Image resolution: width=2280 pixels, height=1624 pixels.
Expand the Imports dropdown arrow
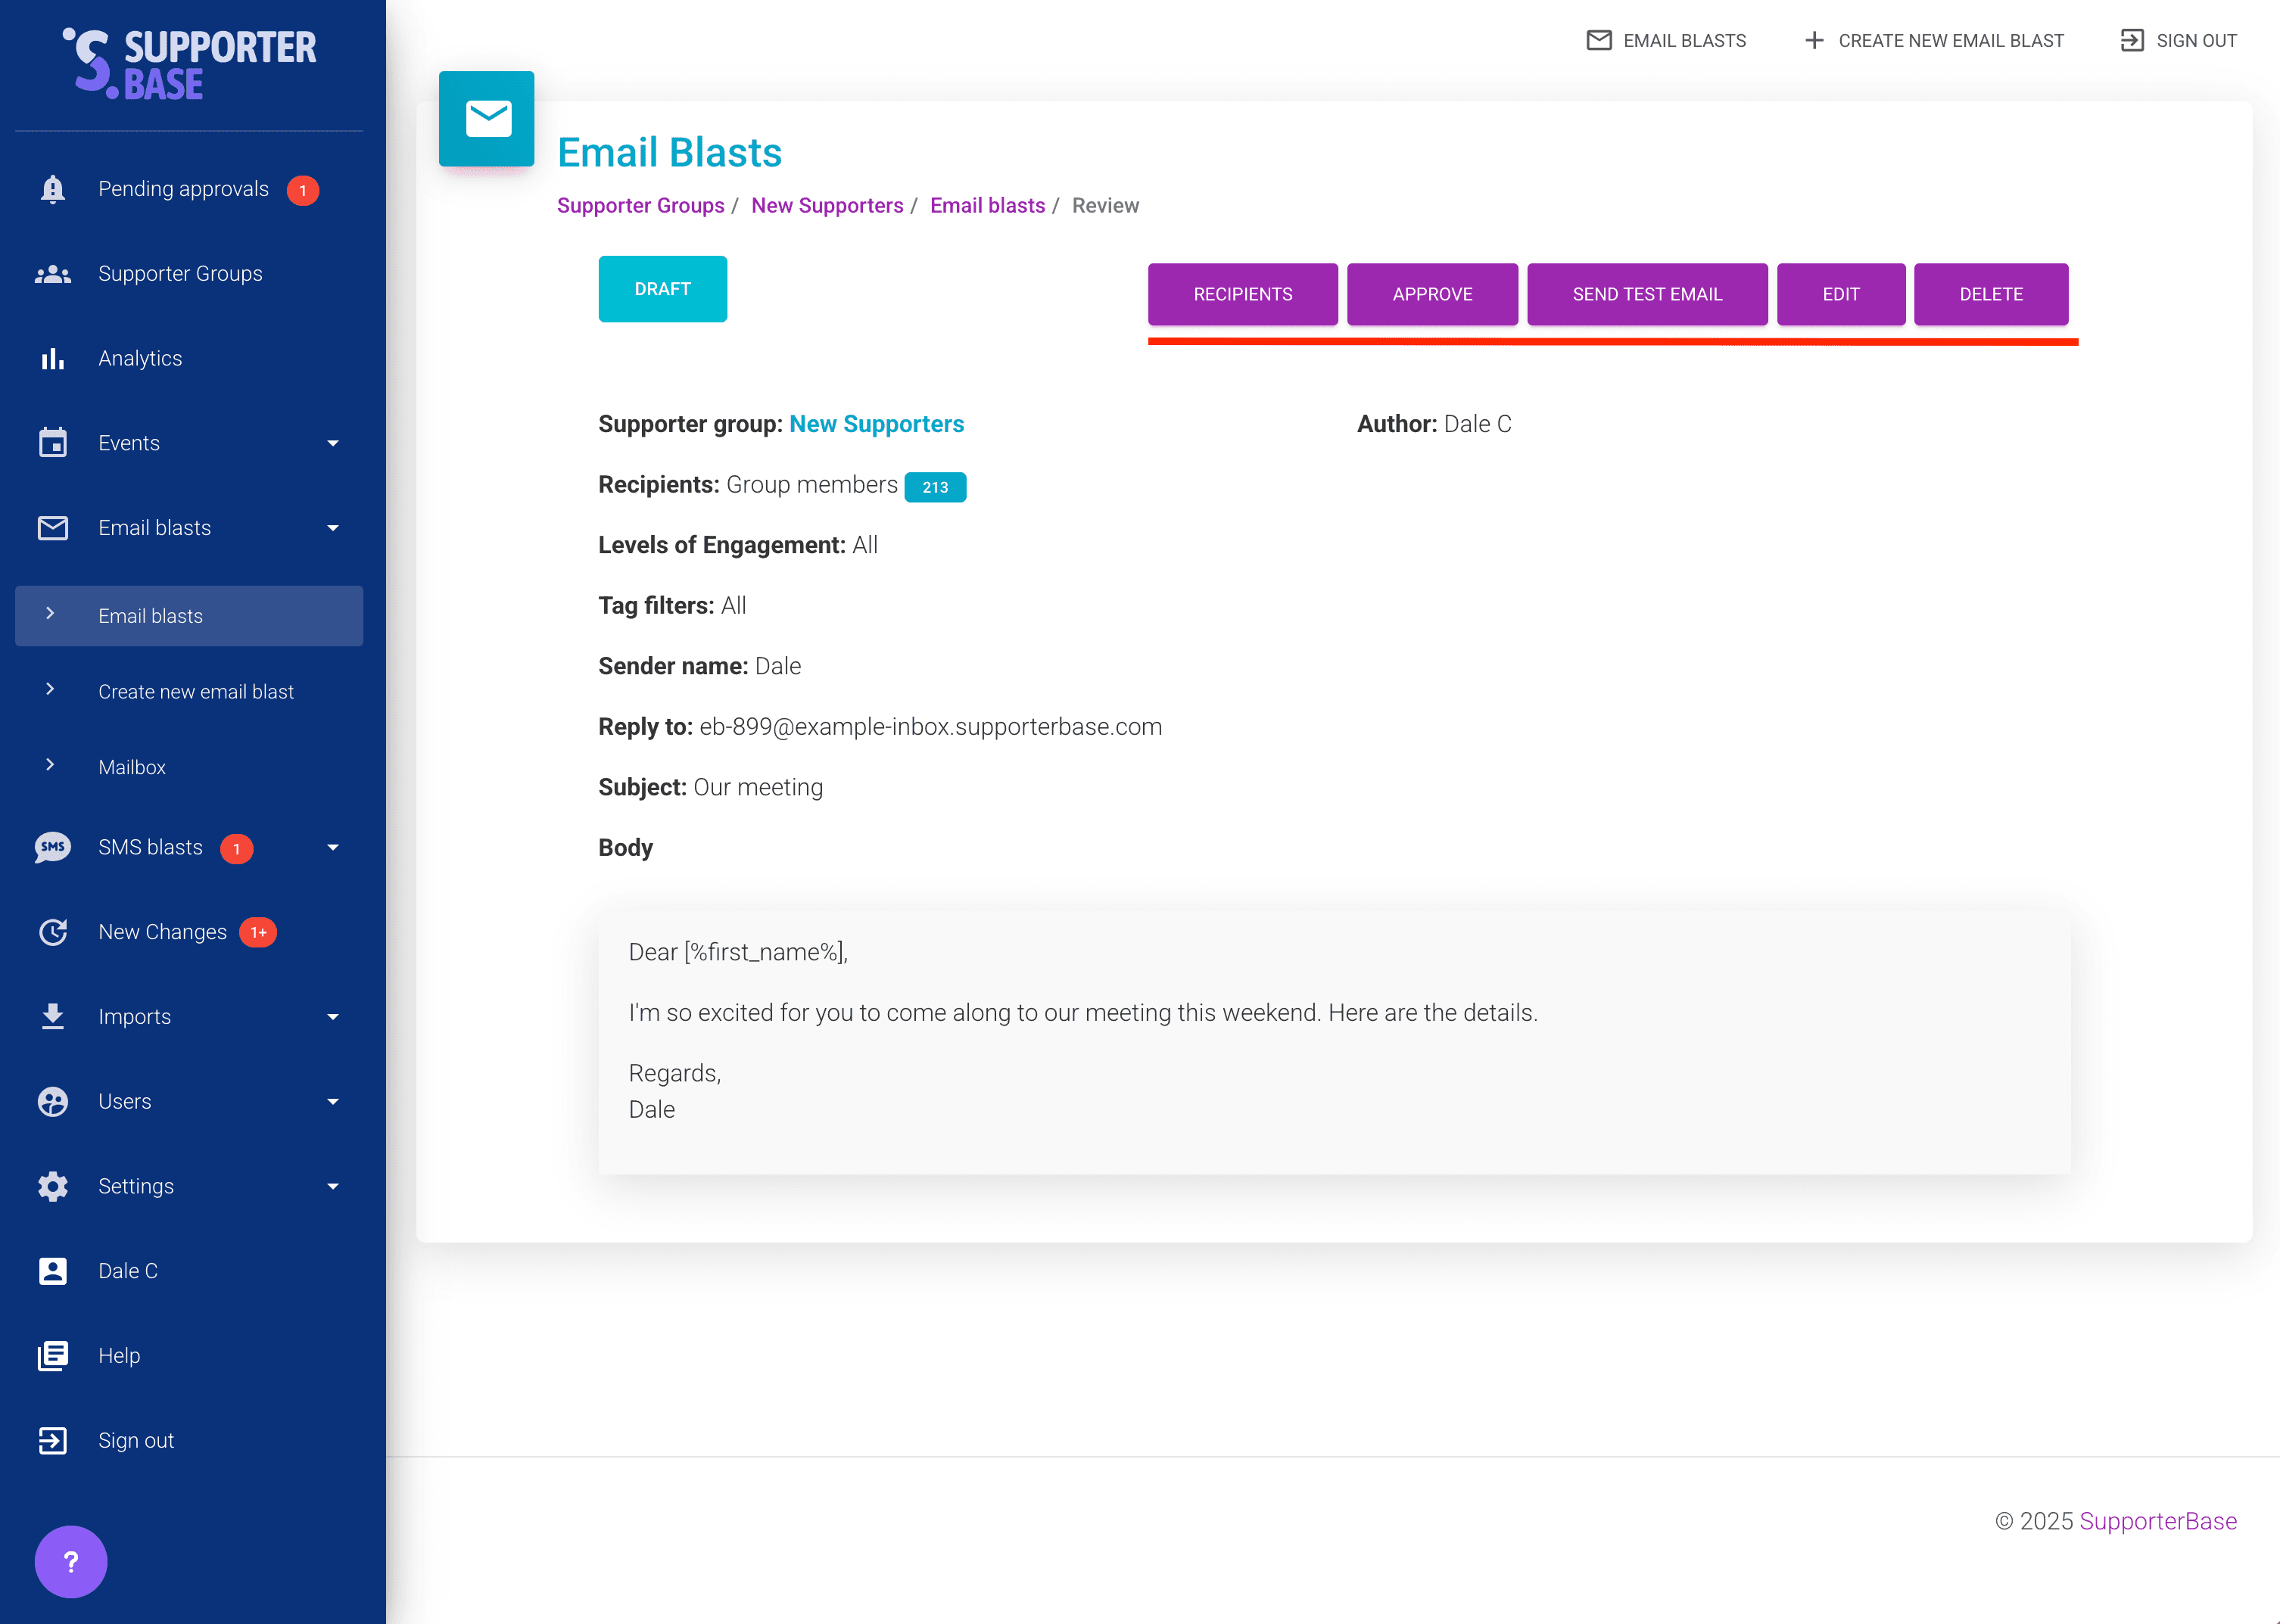[x=333, y=1017]
